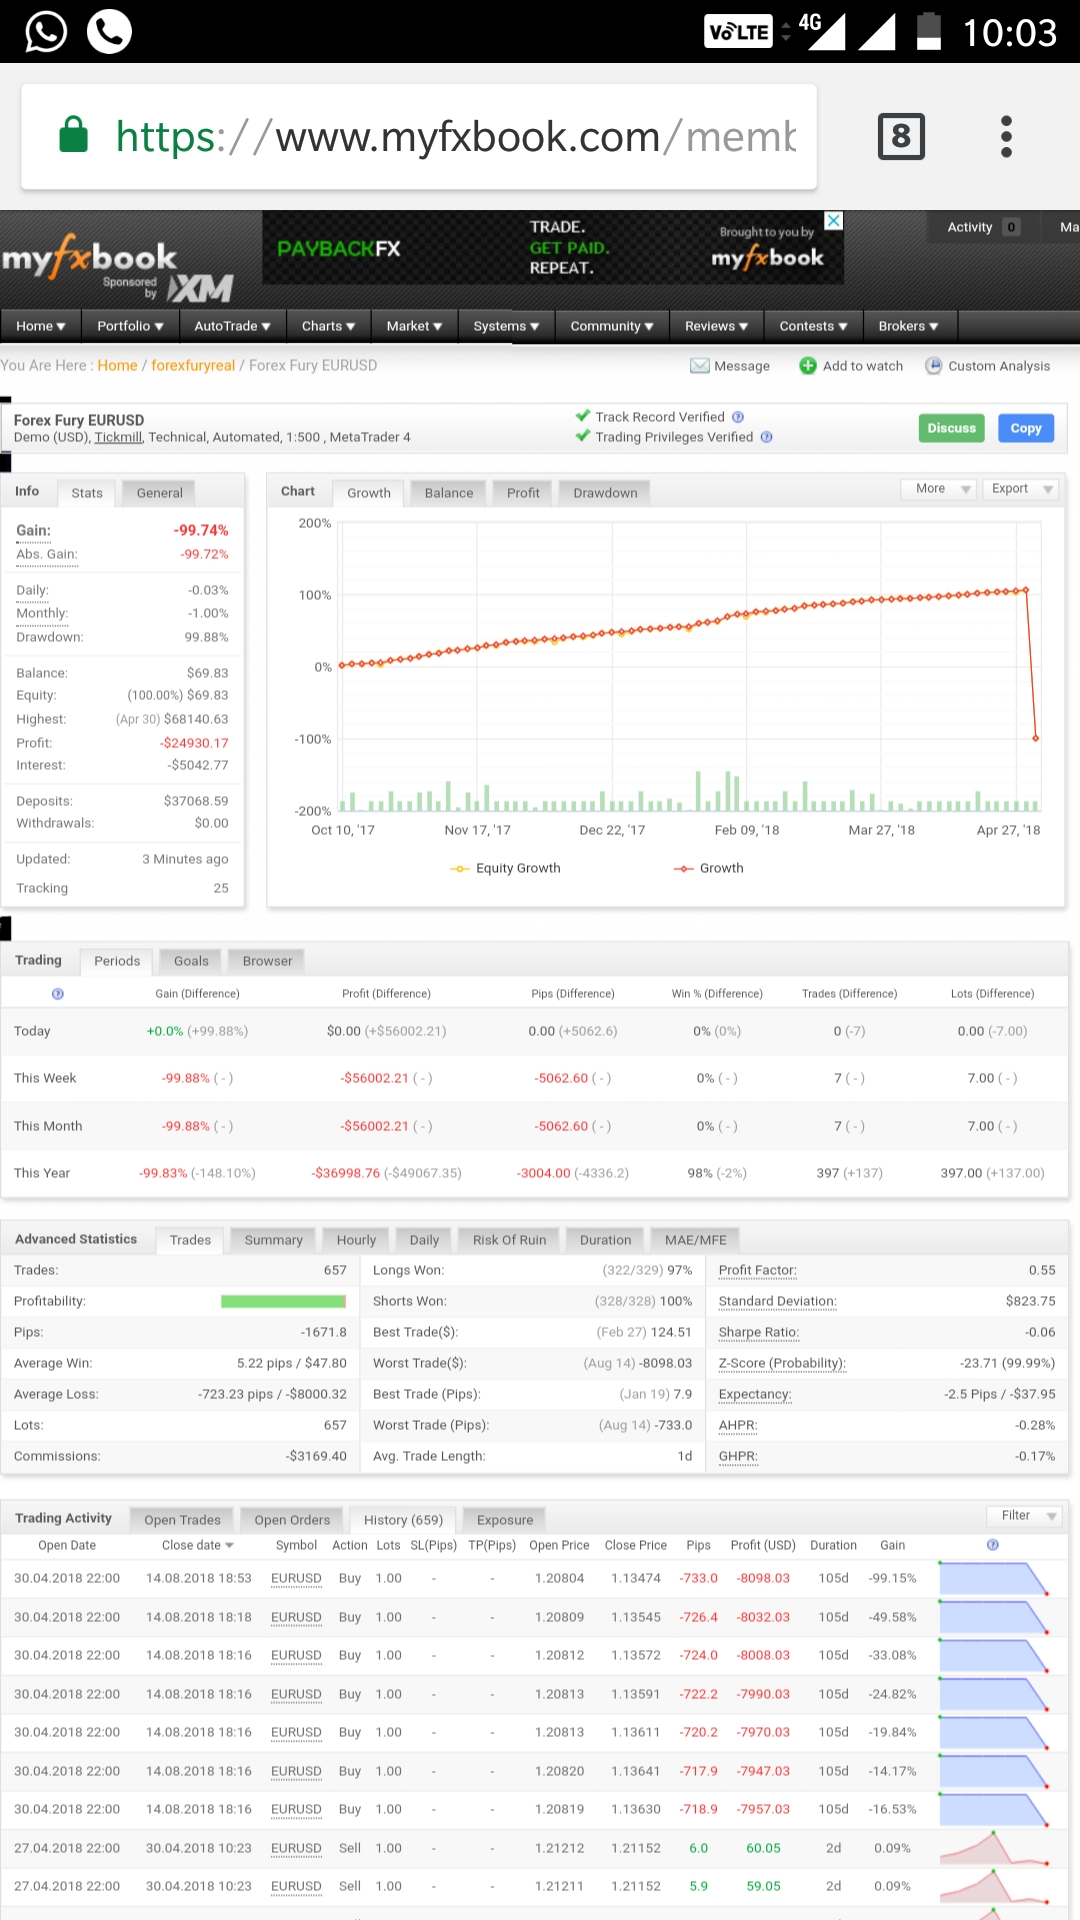The height and width of the screenshot is (1920, 1080).
Task: Click the blue Copy button
Action: 1026,428
